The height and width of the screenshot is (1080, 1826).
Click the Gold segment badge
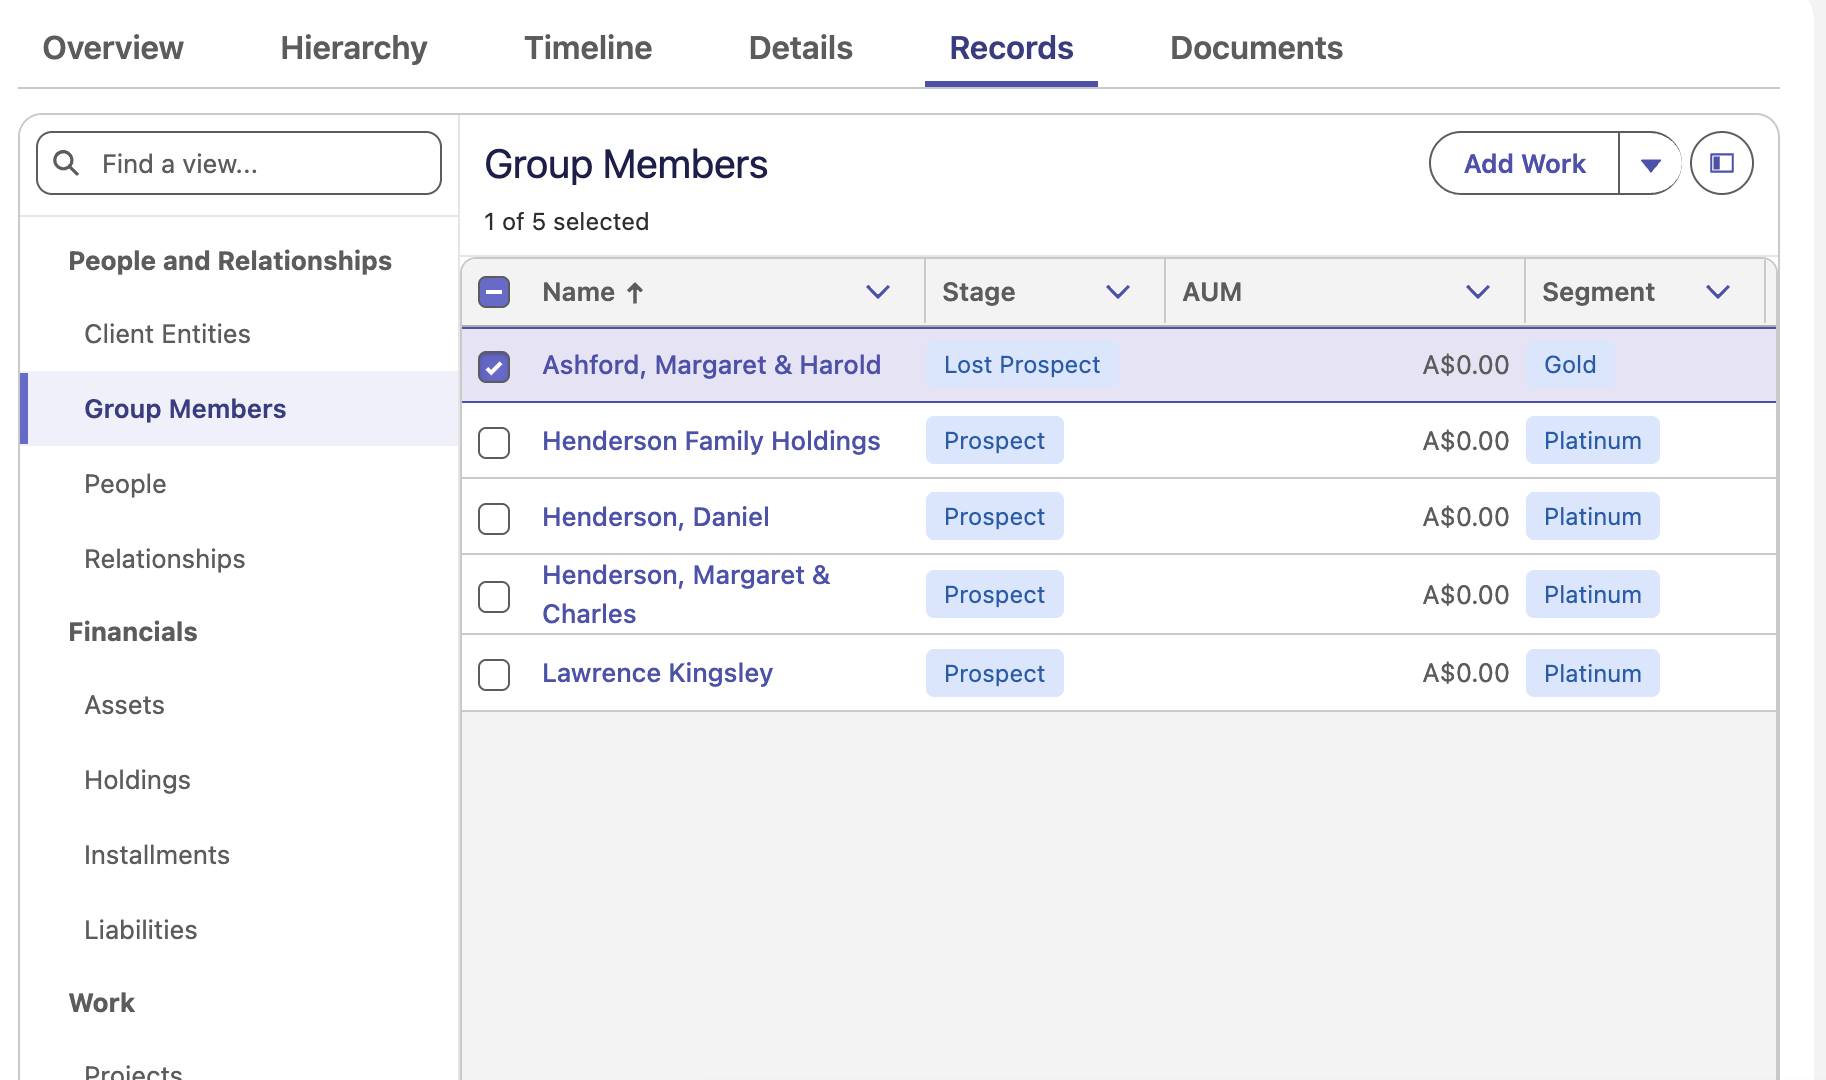click(x=1570, y=365)
